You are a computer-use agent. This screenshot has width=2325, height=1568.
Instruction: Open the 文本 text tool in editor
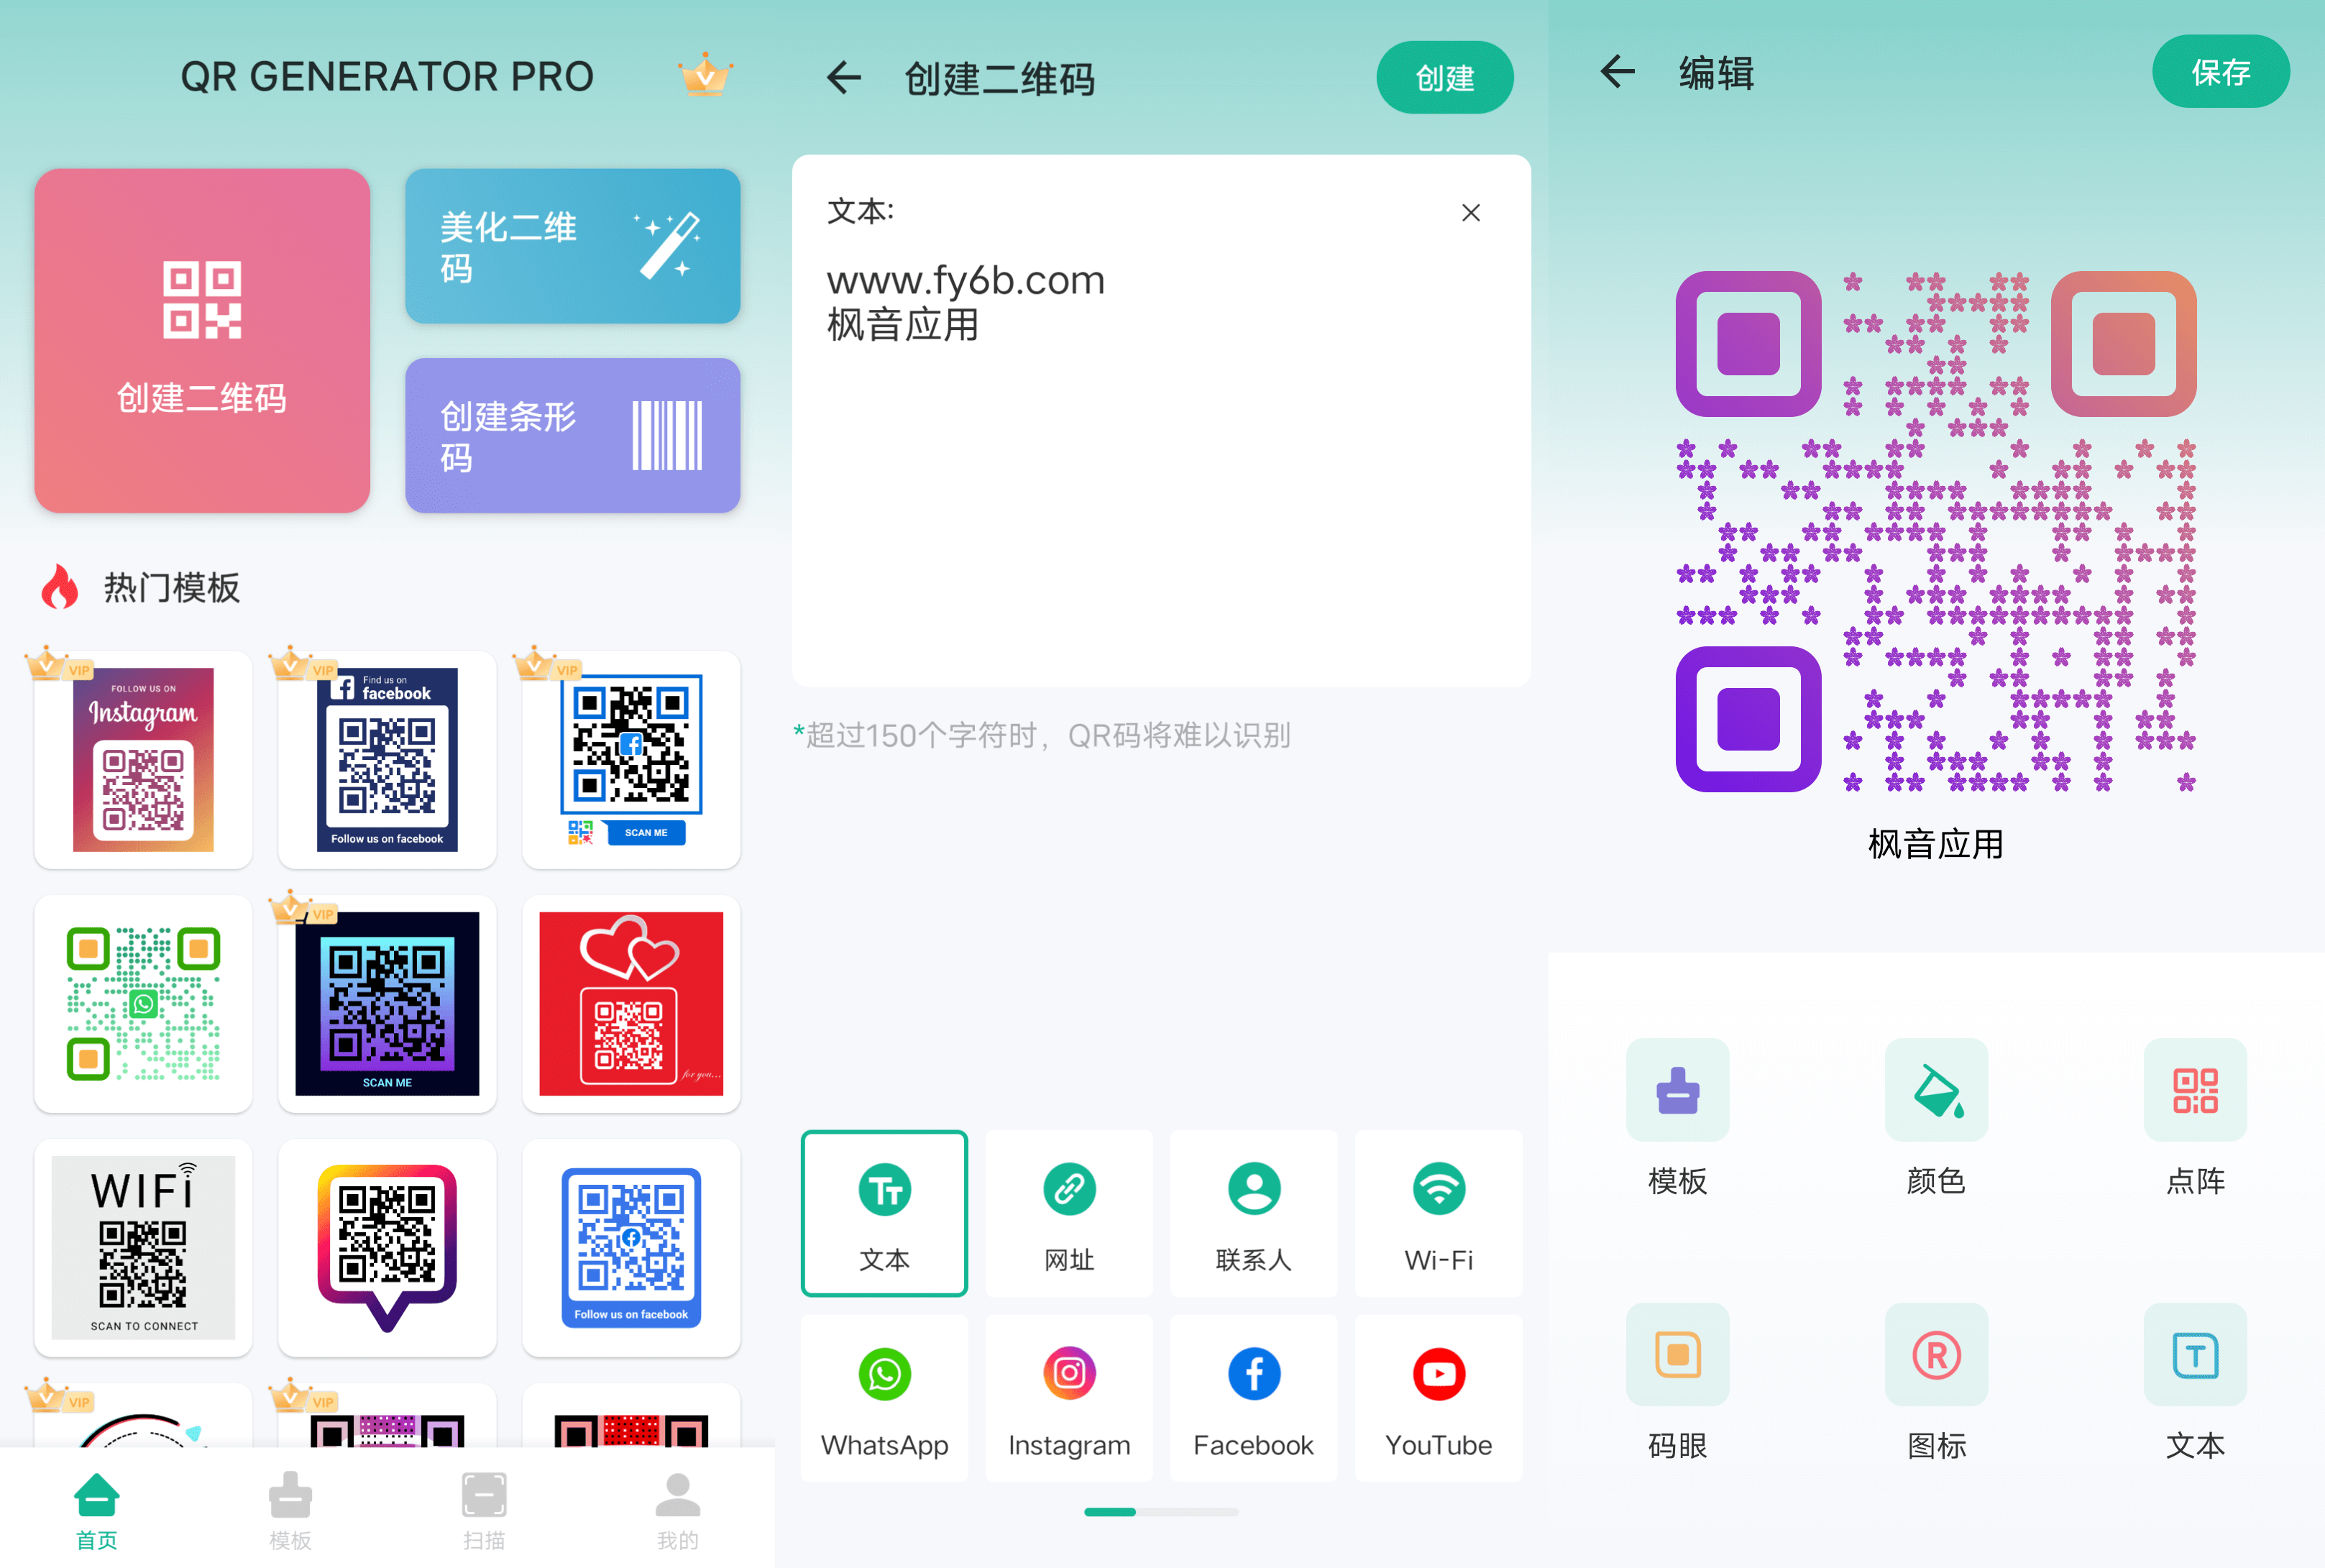click(x=2195, y=1382)
